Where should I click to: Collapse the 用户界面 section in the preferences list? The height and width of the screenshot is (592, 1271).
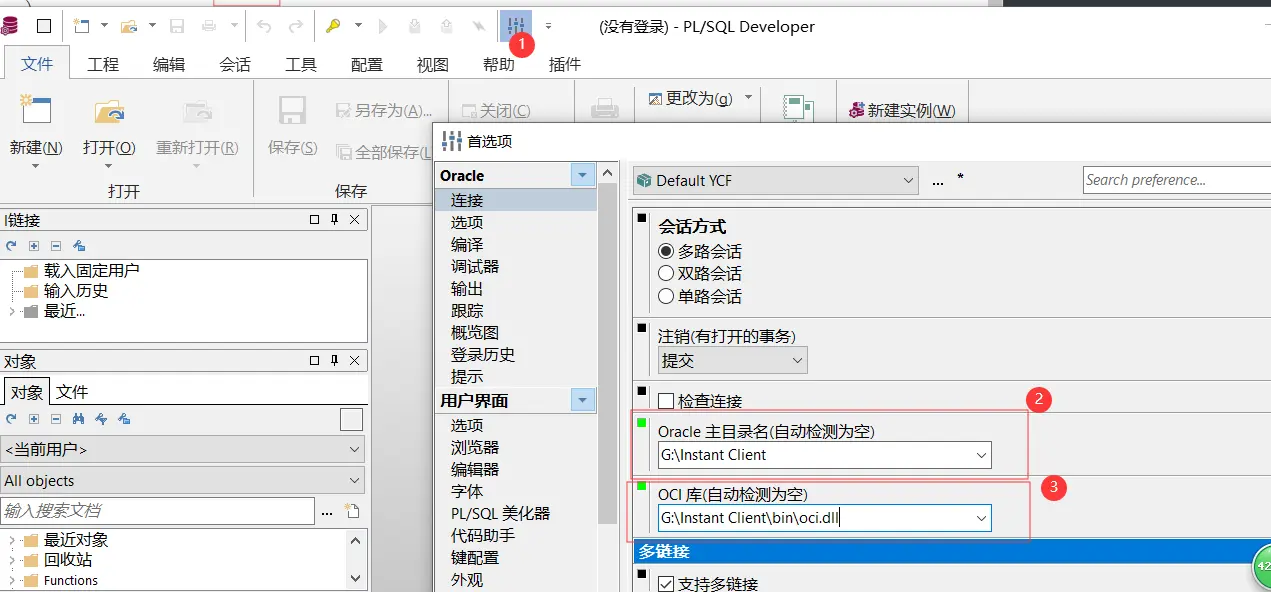(584, 401)
